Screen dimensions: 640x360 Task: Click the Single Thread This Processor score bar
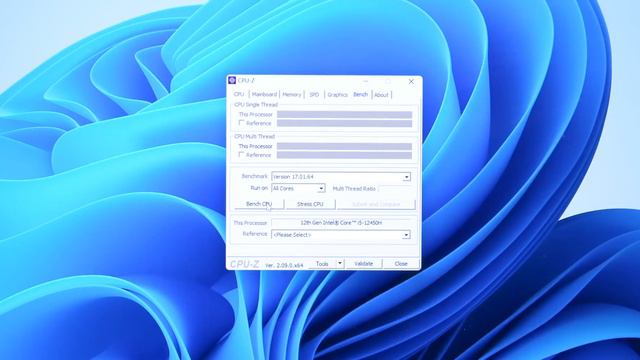tap(344, 115)
